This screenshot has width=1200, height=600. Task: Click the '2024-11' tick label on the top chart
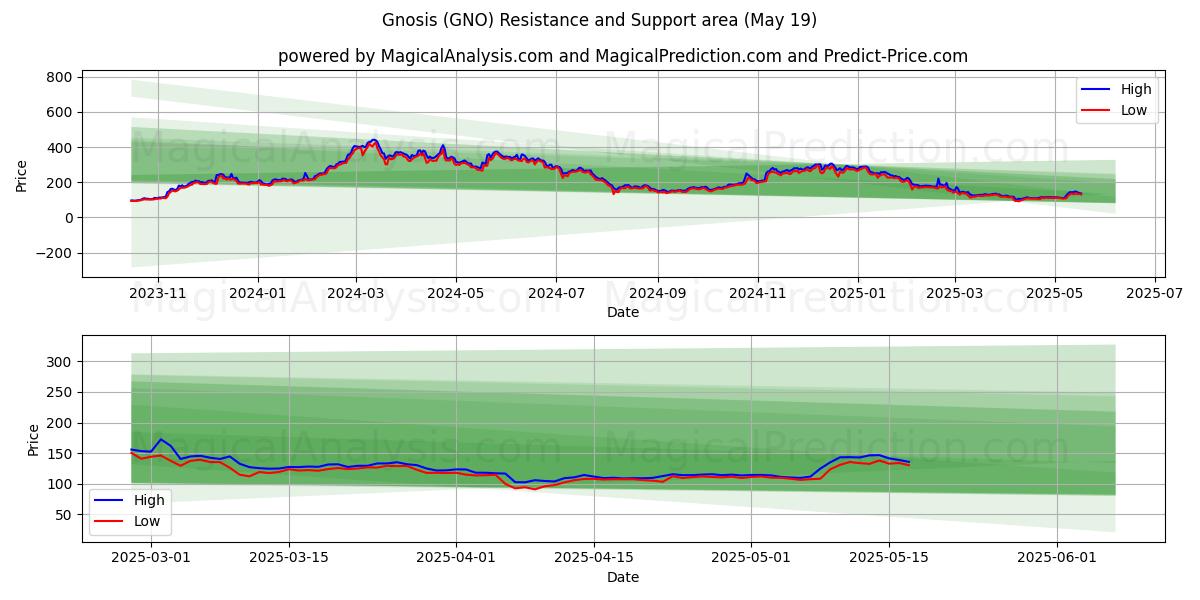[757, 294]
